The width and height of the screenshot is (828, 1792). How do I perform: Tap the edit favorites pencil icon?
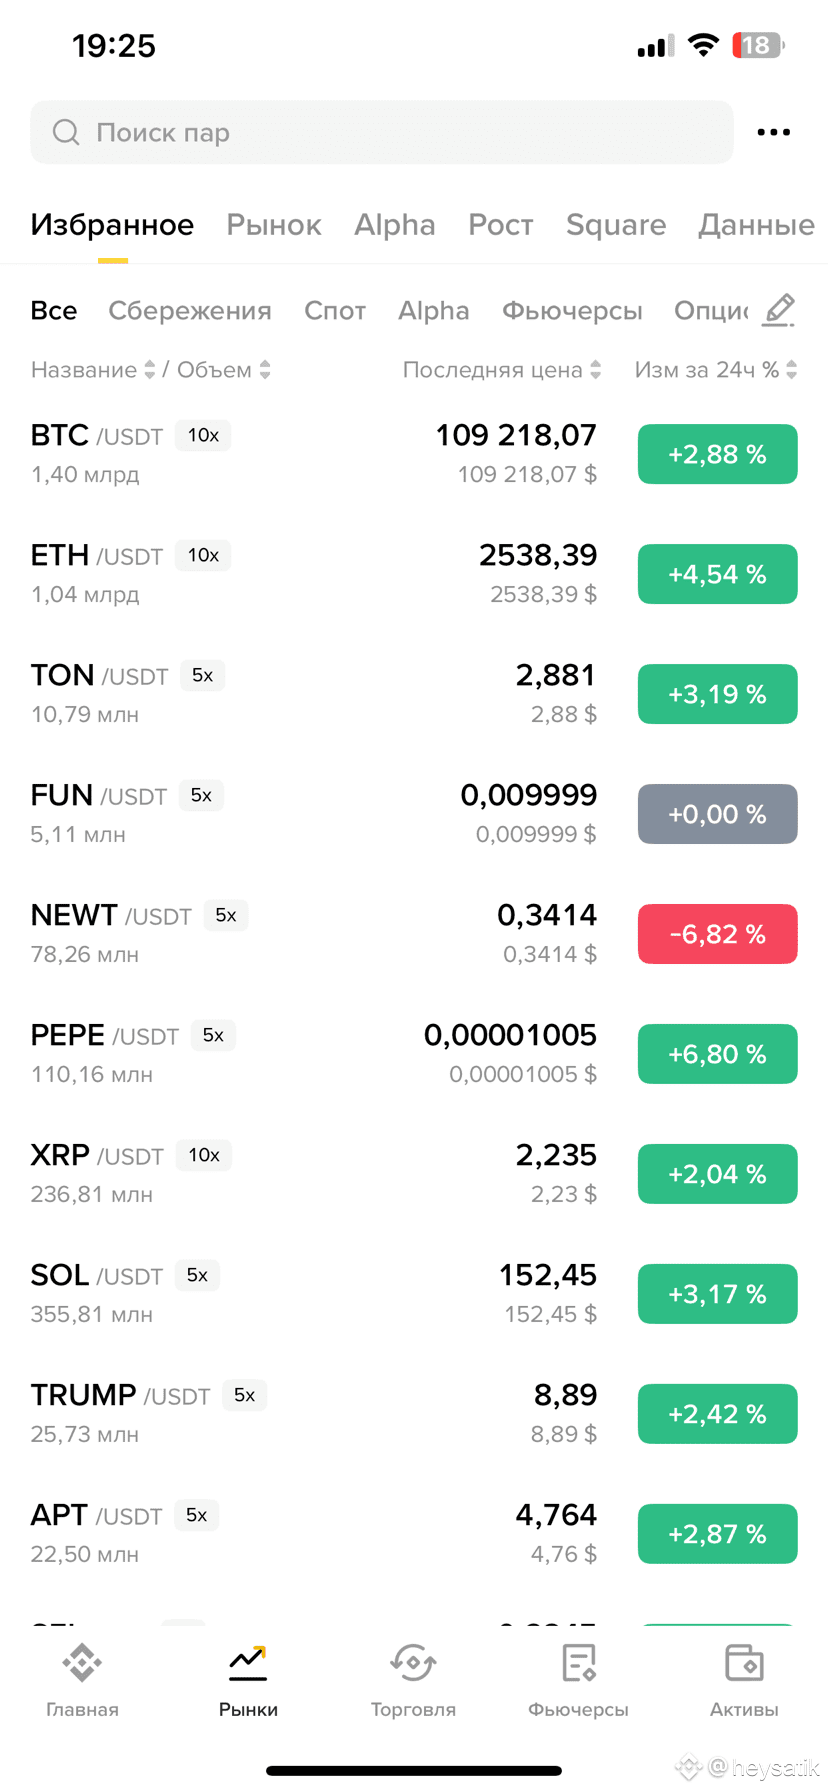coord(779,310)
